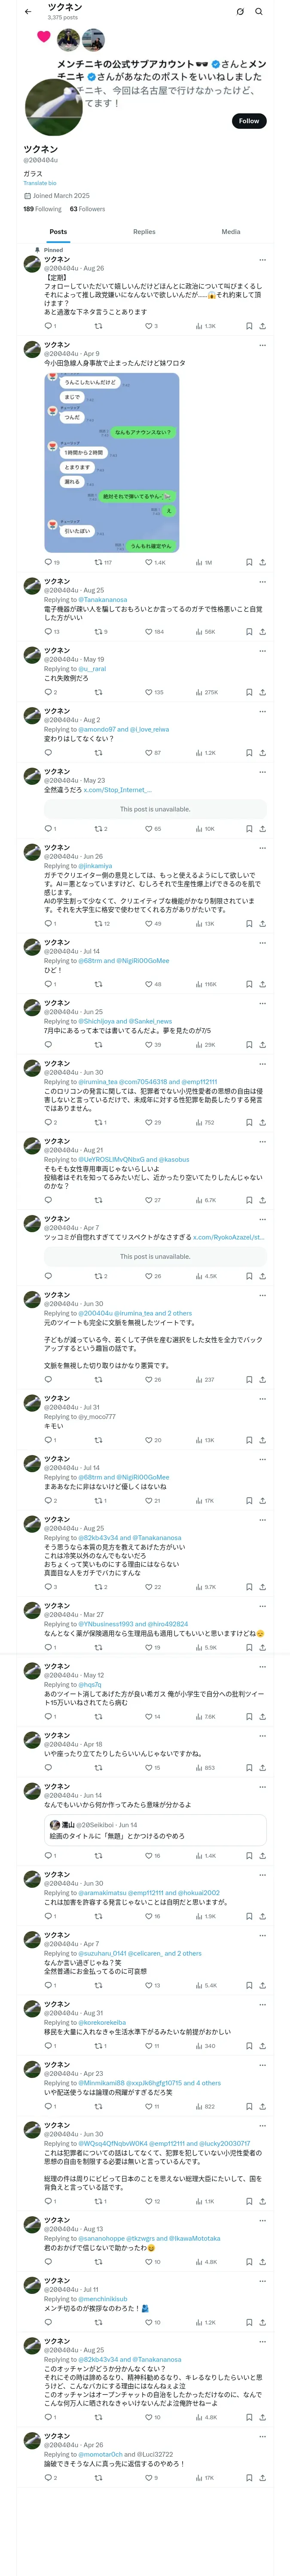This screenshot has height=2576, width=290.
Task: View analytics of the Apr 9 post
Action: (203, 562)
